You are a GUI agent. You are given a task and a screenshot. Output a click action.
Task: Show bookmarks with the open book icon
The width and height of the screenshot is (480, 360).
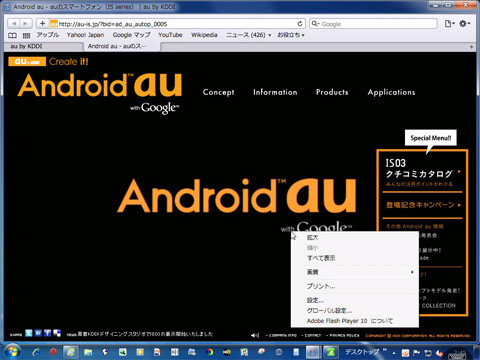pos(12,35)
